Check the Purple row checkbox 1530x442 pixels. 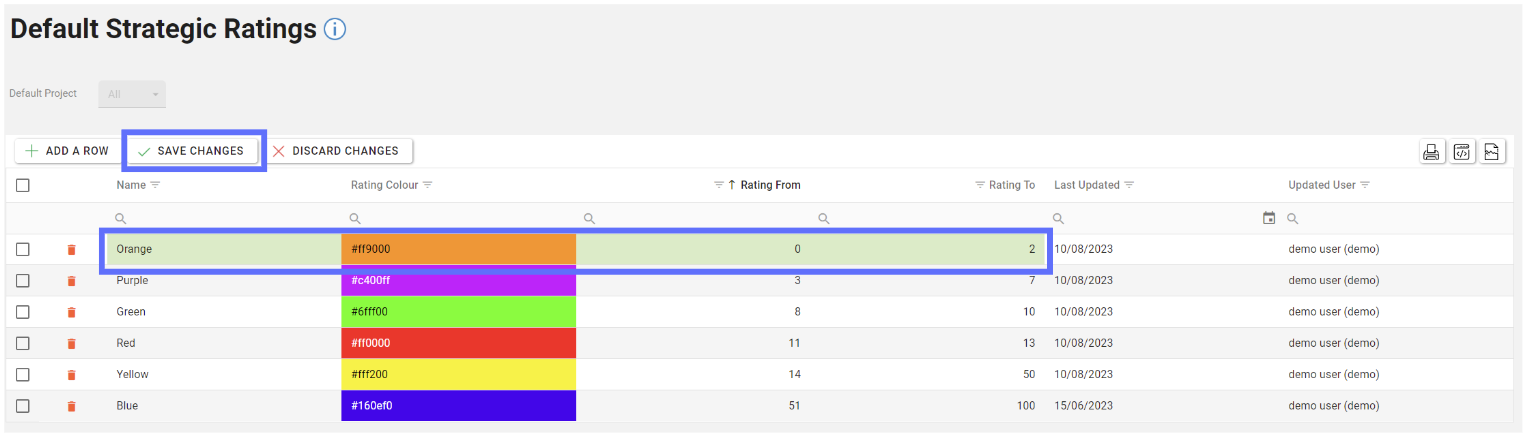coord(23,281)
